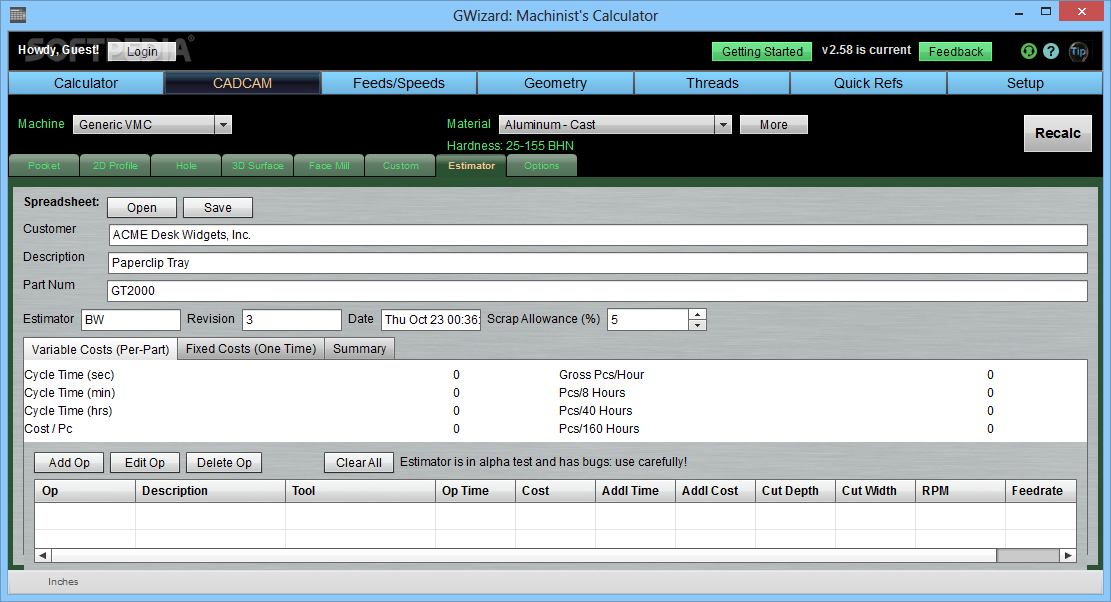Click left arrow of horizontal table scrollbar

pos(43,555)
